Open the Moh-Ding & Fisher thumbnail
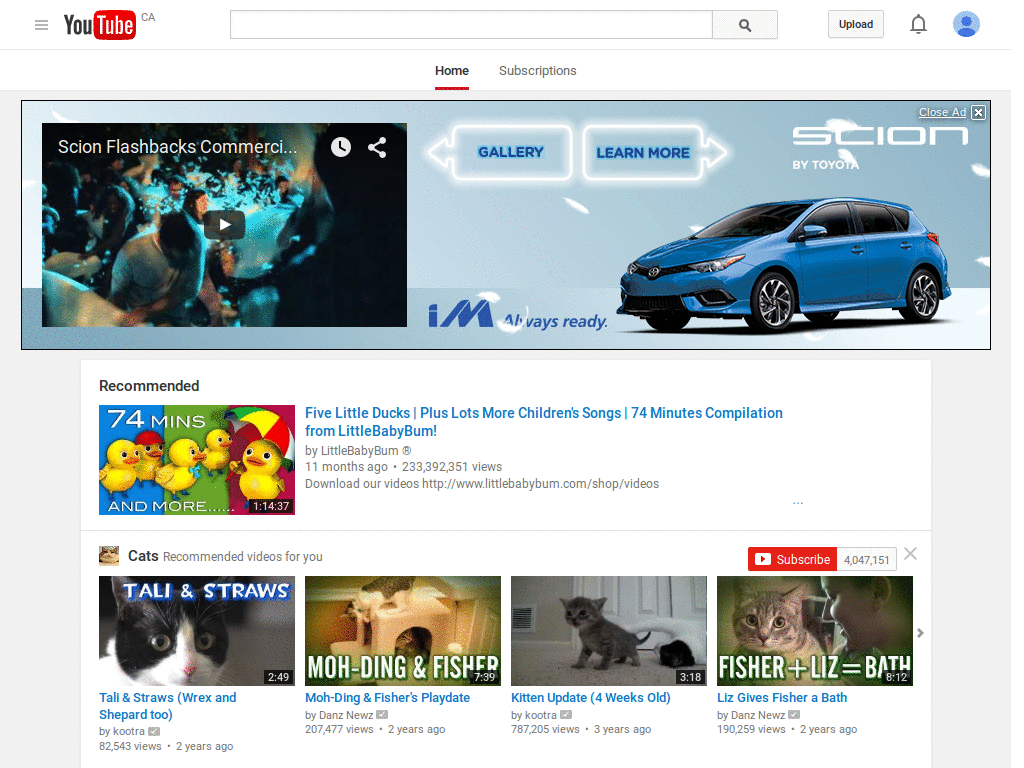Viewport: 1024px width, 768px height. (403, 631)
